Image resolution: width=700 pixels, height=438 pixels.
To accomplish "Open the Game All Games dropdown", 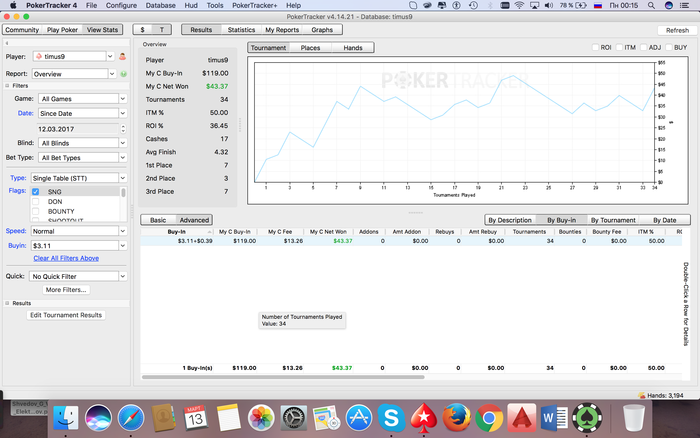I will tap(122, 99).
